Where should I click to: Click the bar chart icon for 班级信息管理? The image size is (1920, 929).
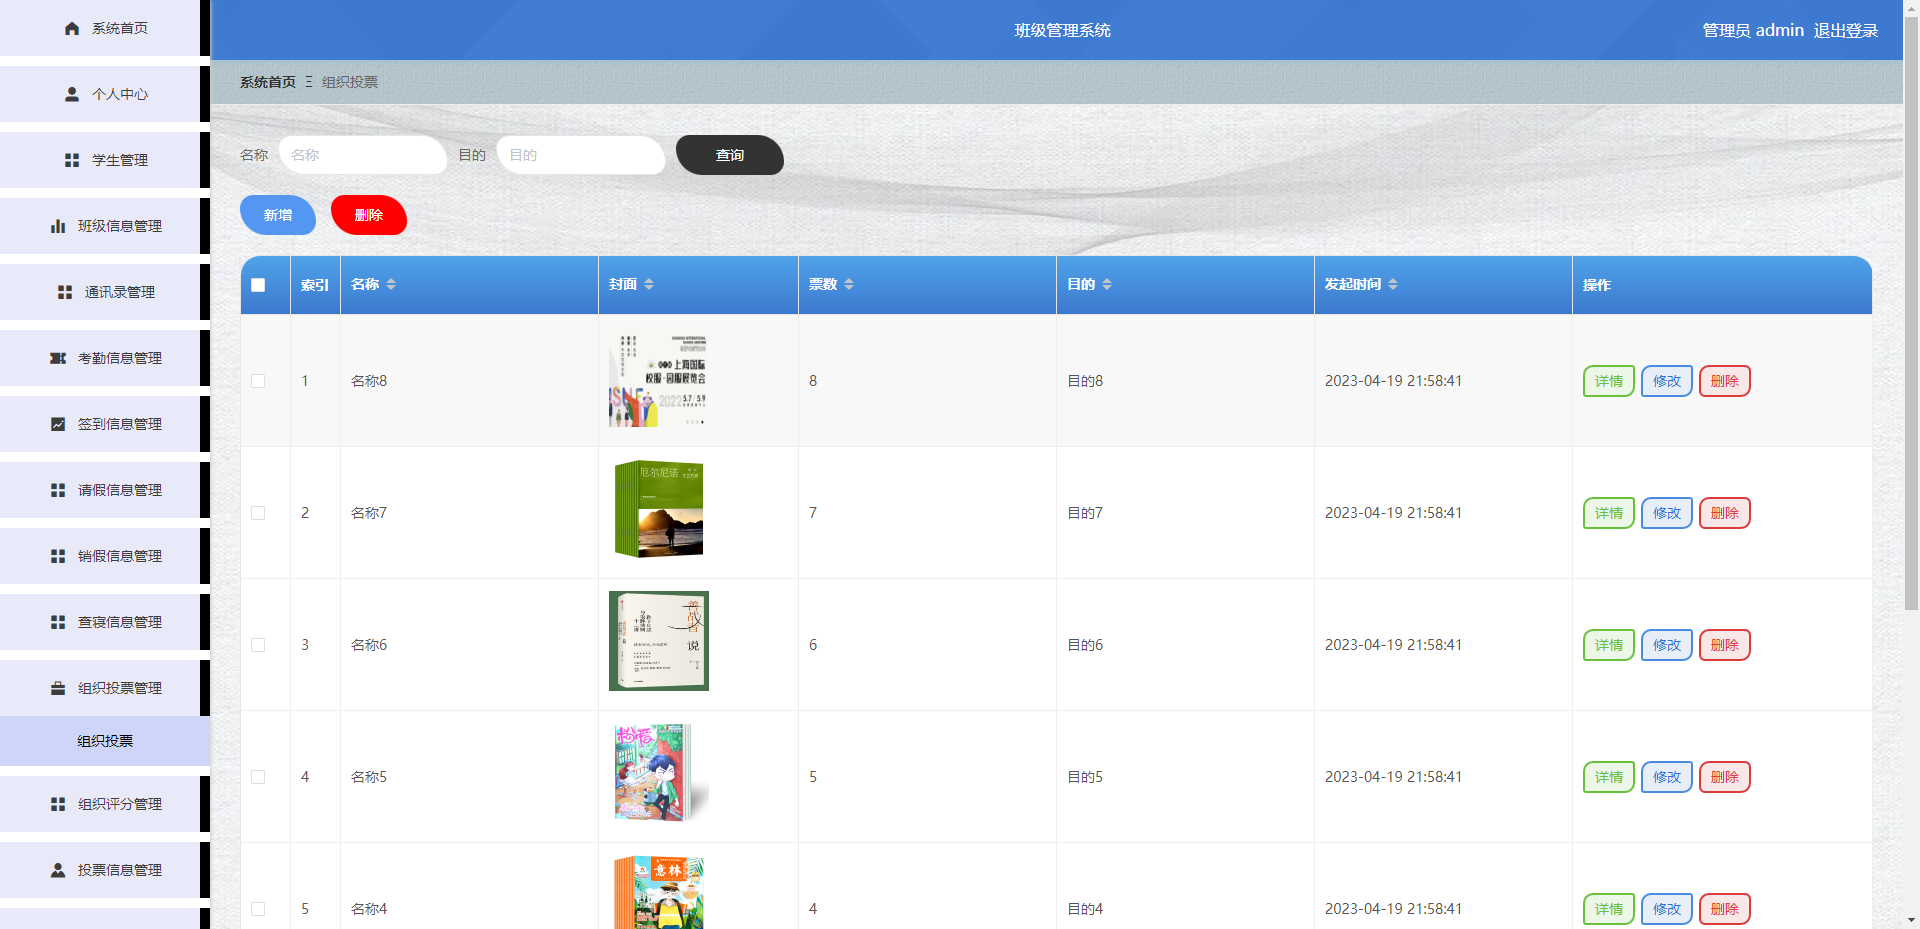(x=58, y=226)
